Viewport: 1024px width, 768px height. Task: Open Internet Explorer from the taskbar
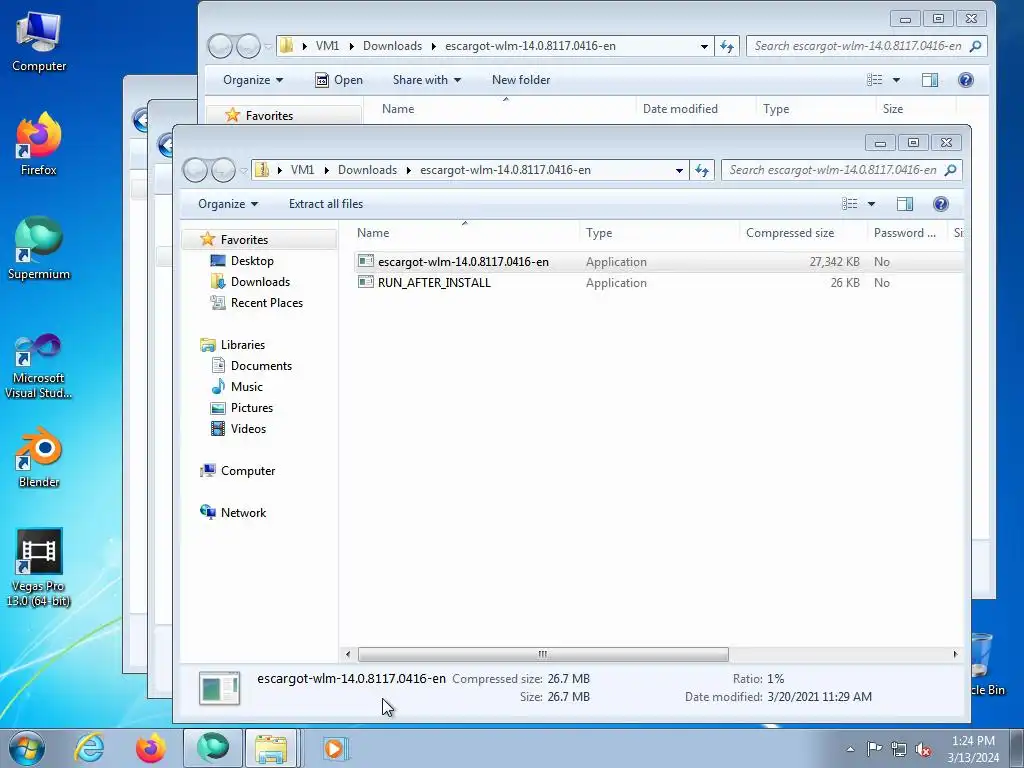coord(89,748)
